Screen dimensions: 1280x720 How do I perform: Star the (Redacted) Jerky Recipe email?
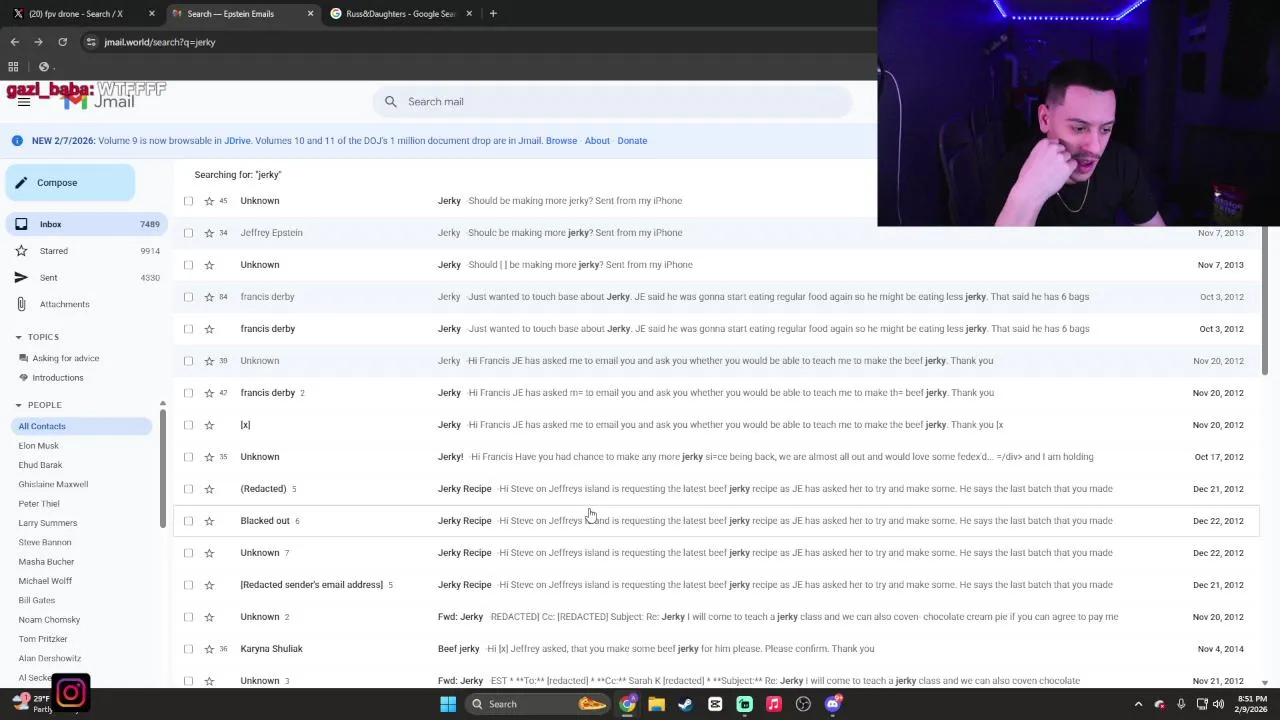[x=209, y=489]
